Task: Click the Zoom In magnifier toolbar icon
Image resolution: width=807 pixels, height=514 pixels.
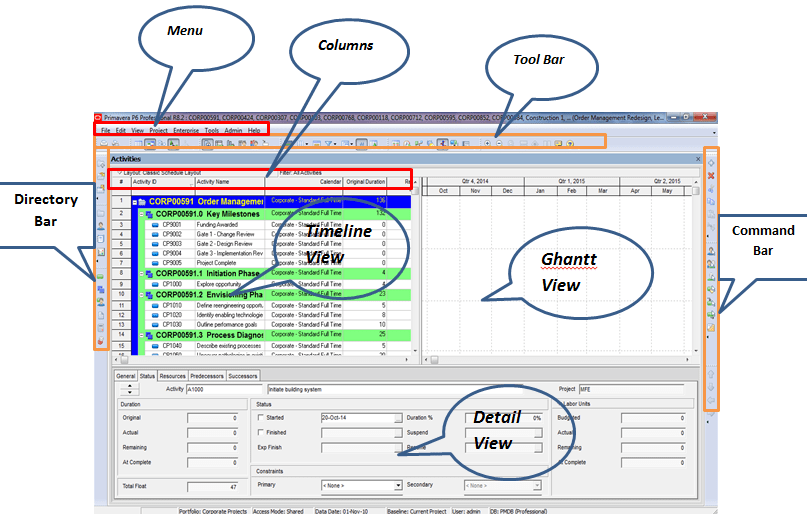Action: pos(487,144)
